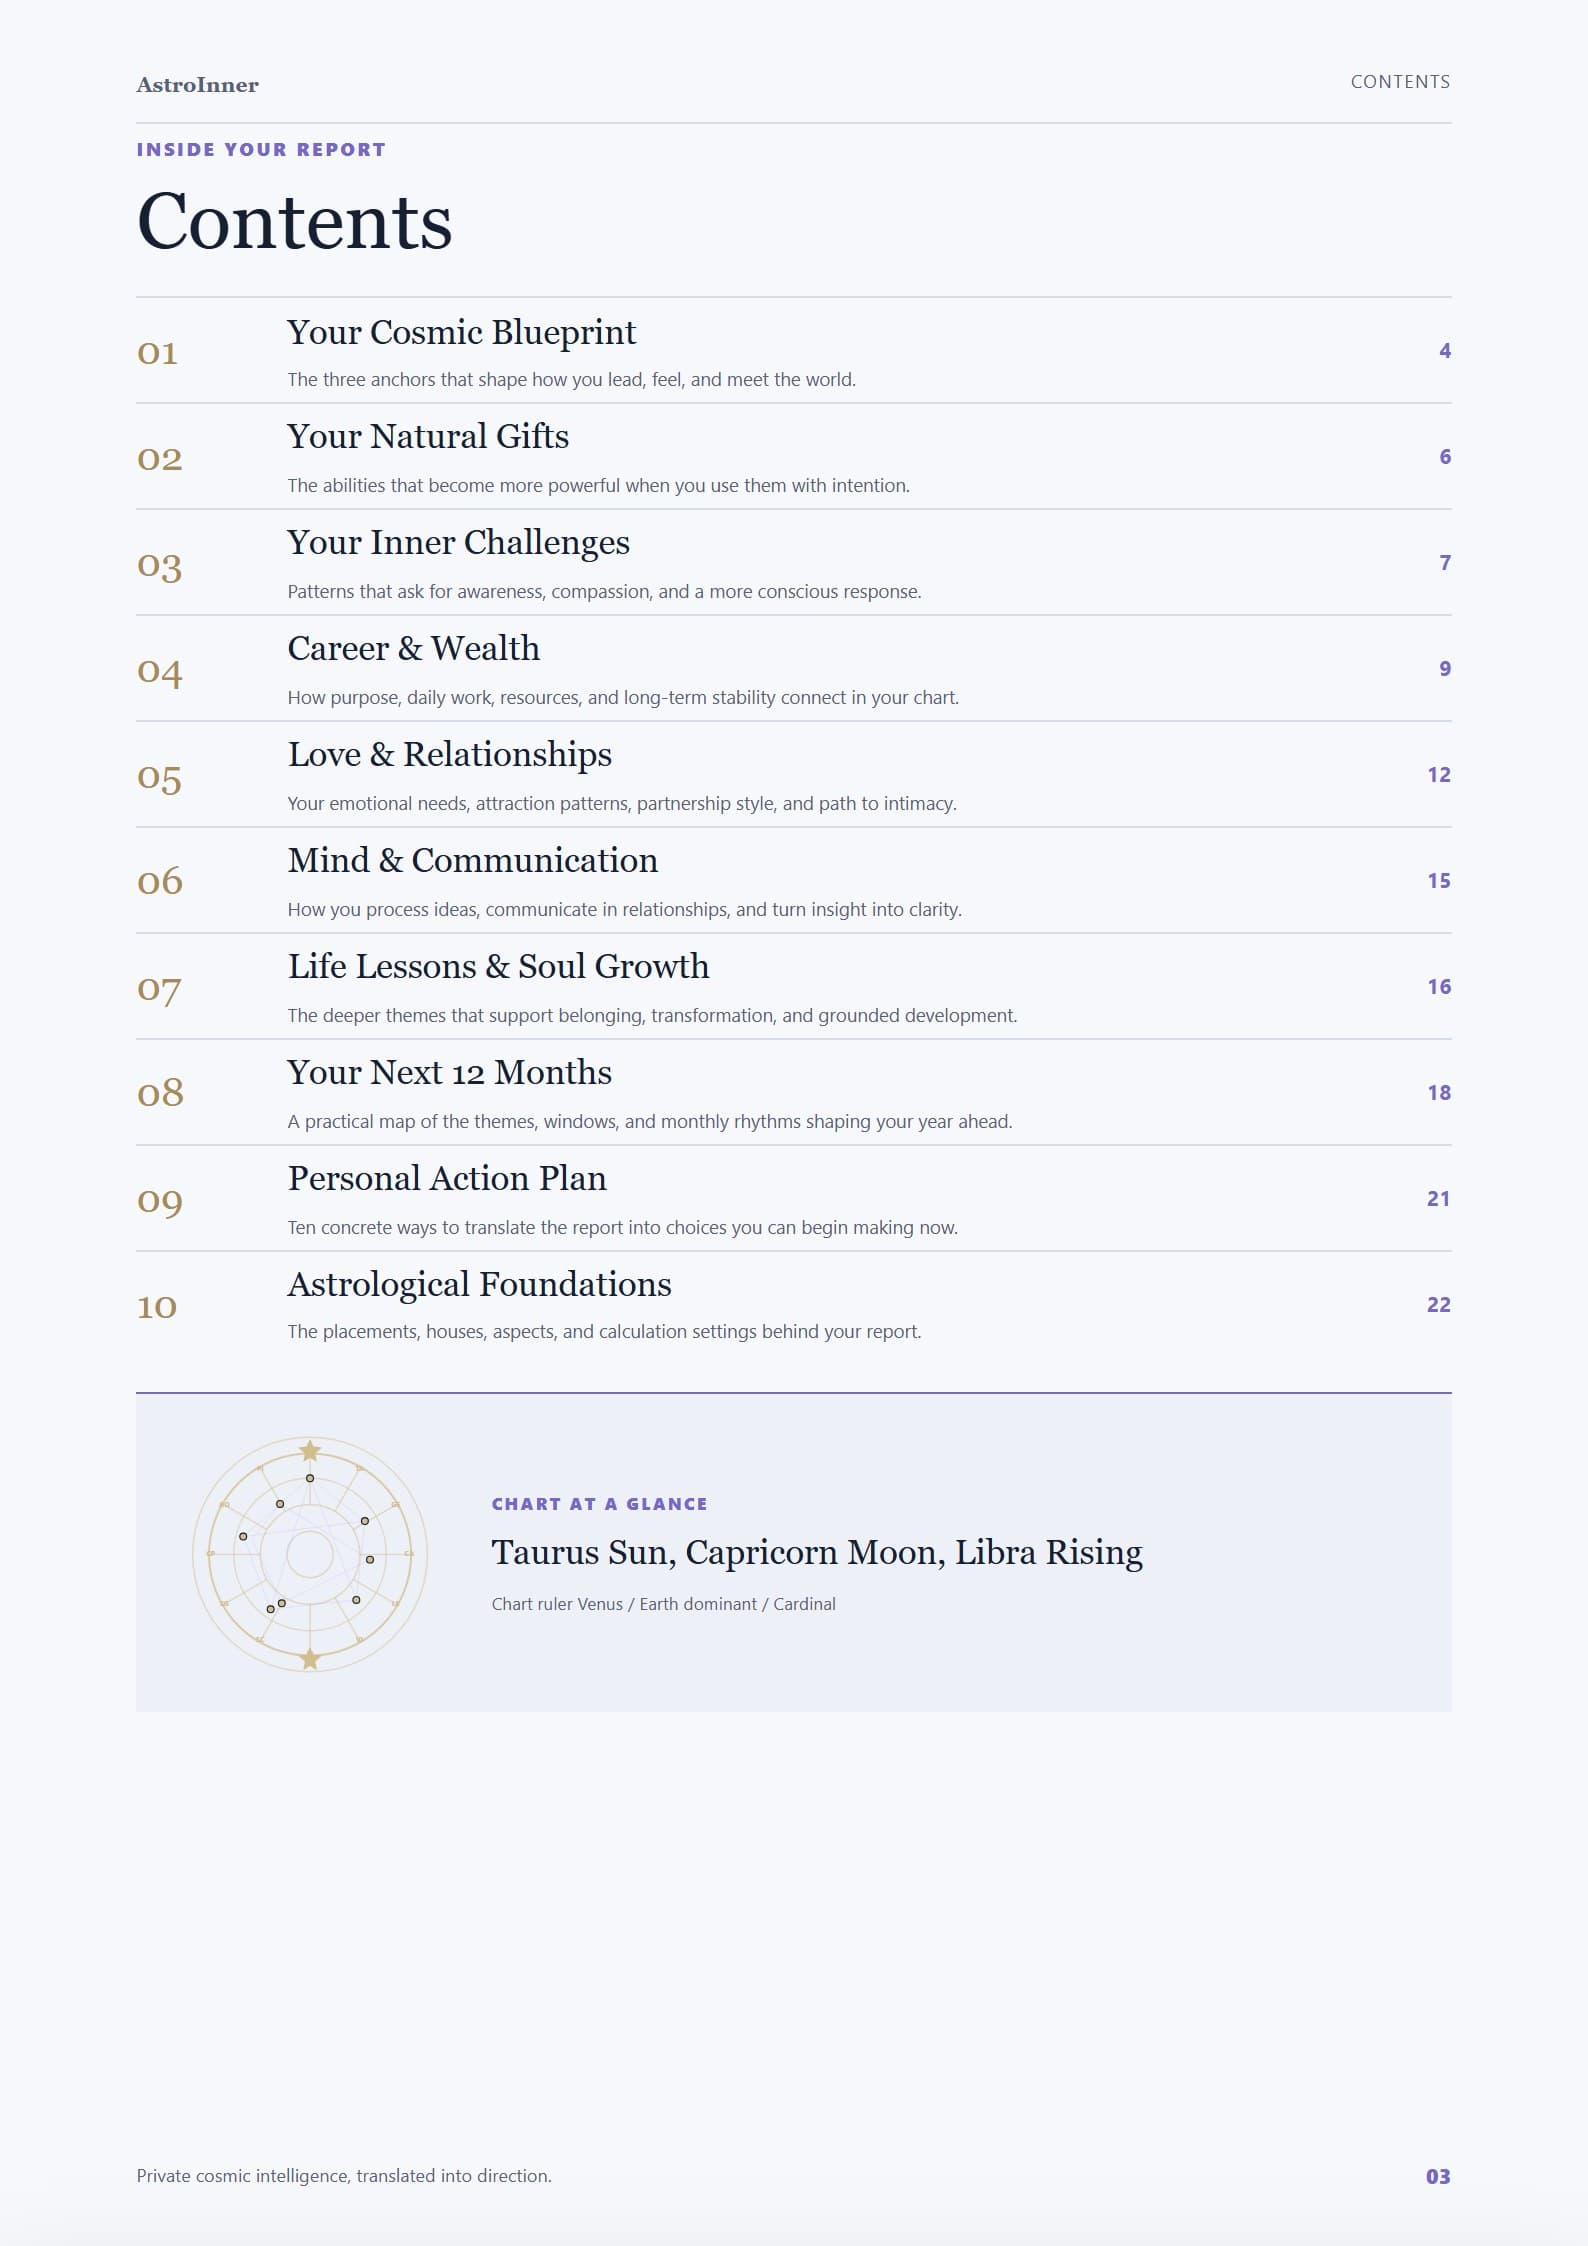Click the gold star below chart wheel
Image resolution: width=1588 pixels, height=2246 pixels.
pos(310,1658)
